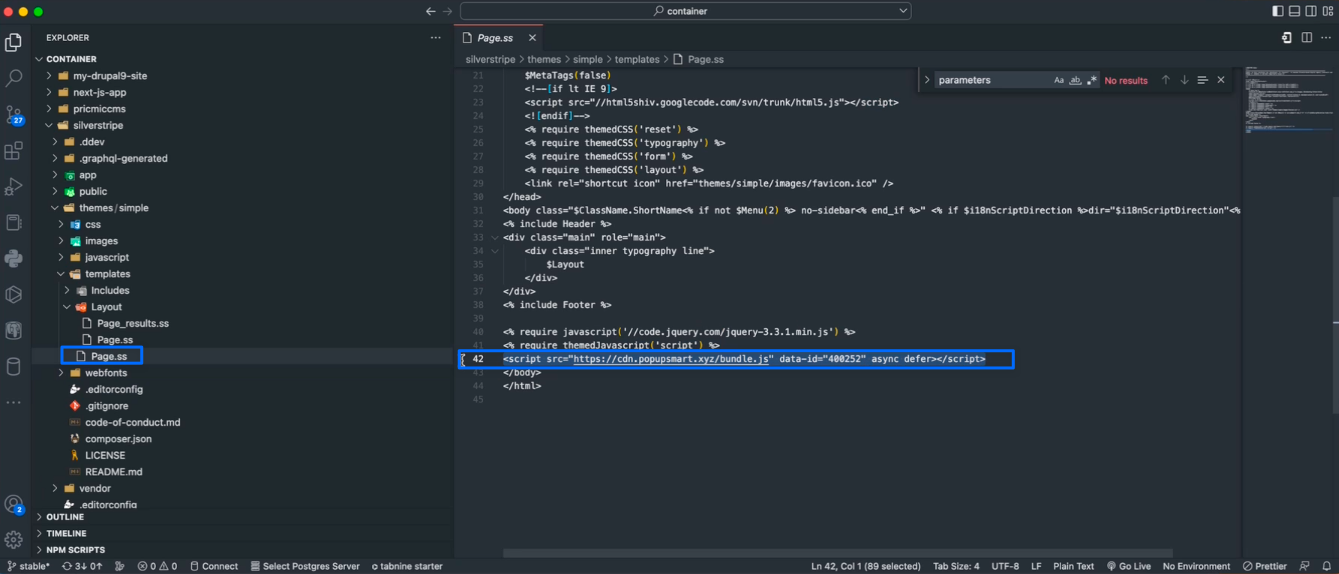Click the 'stable*' git branch status item
Image resolution: width=1339 pixels, height=574 pixels.
click(x=28, y=566)
